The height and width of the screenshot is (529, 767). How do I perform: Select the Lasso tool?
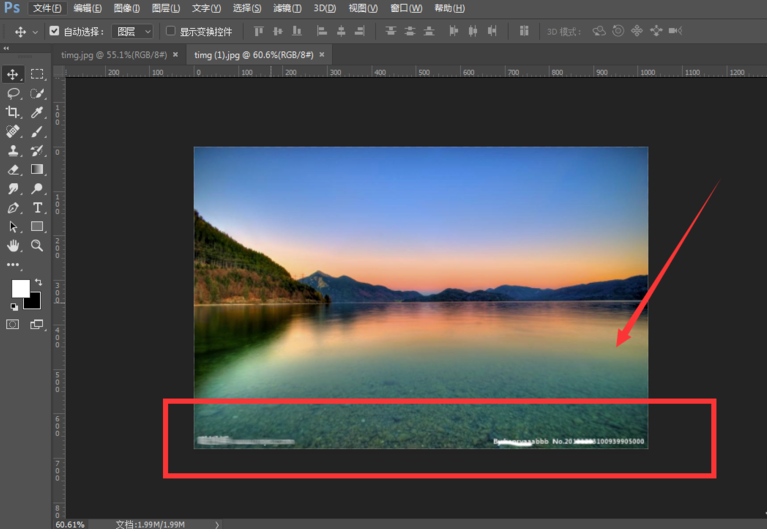tap(13, 93)
